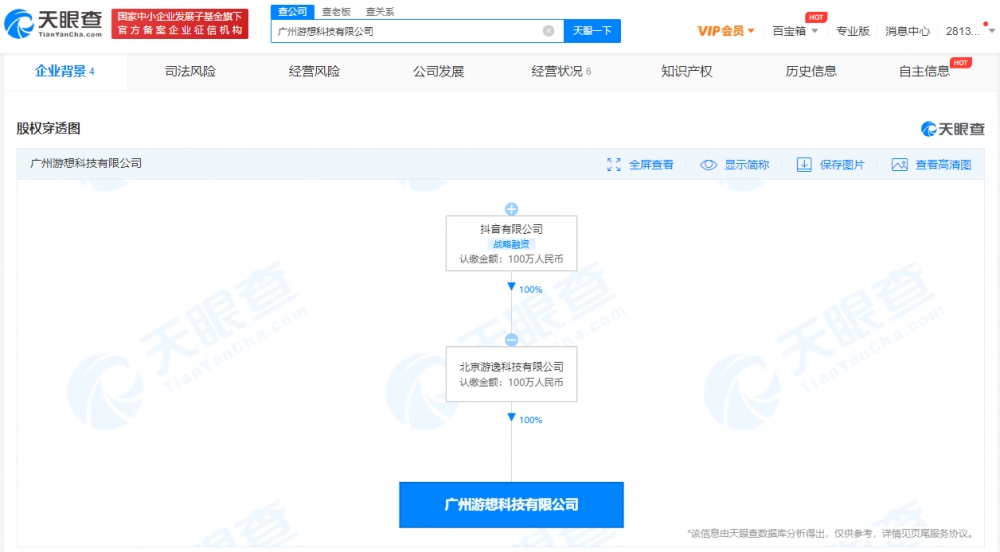Click the 股权穿透图 heading
1000x552 pixels.
tap(48, 128)
